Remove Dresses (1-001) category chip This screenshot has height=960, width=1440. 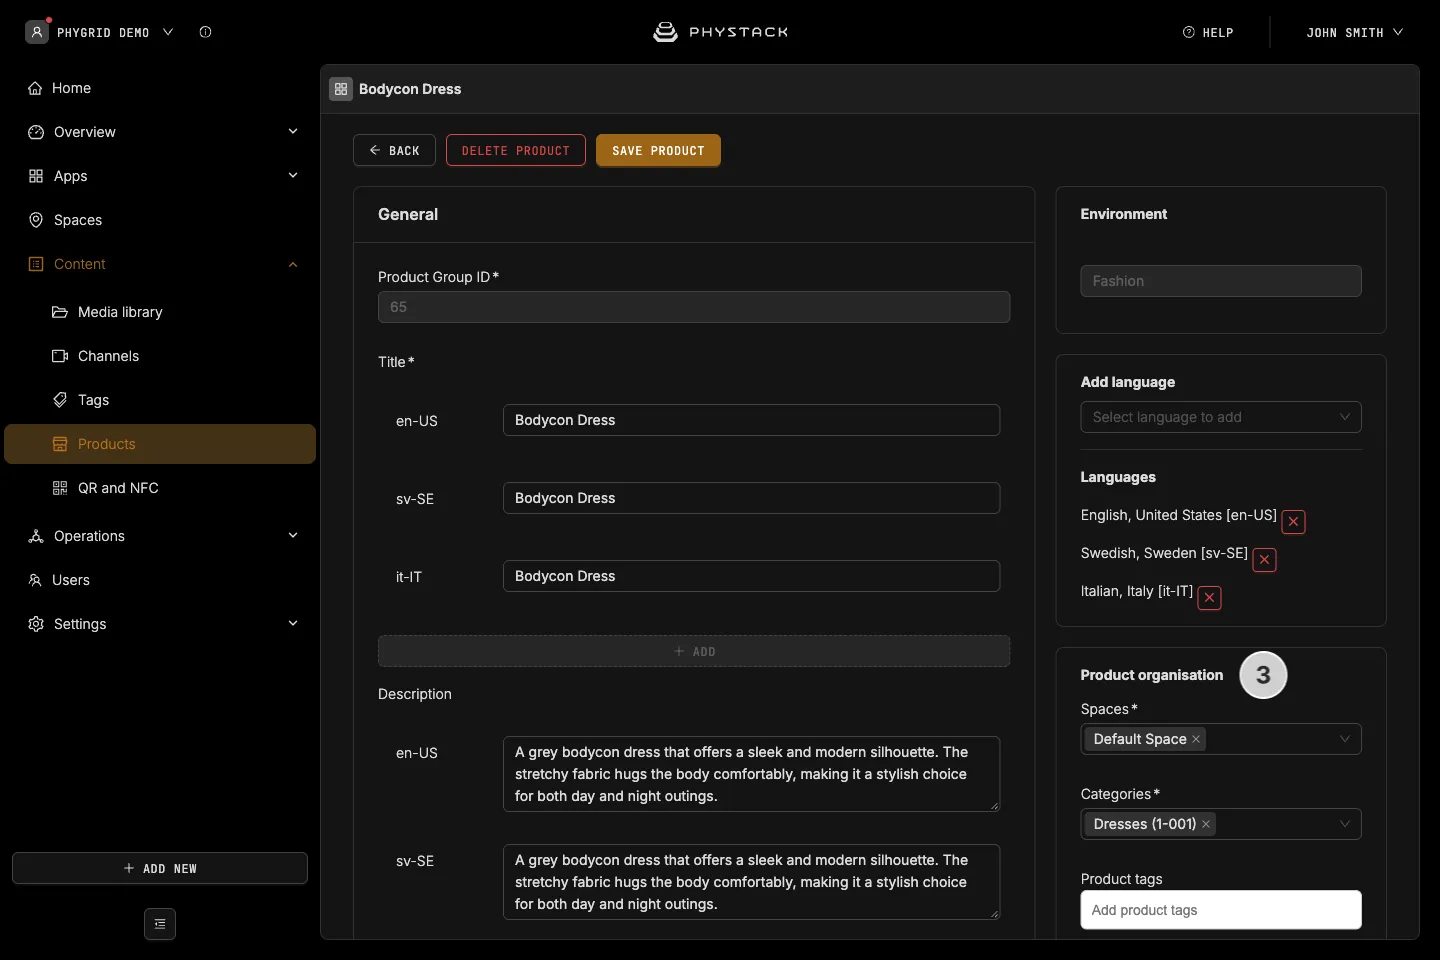[1206, 824]
